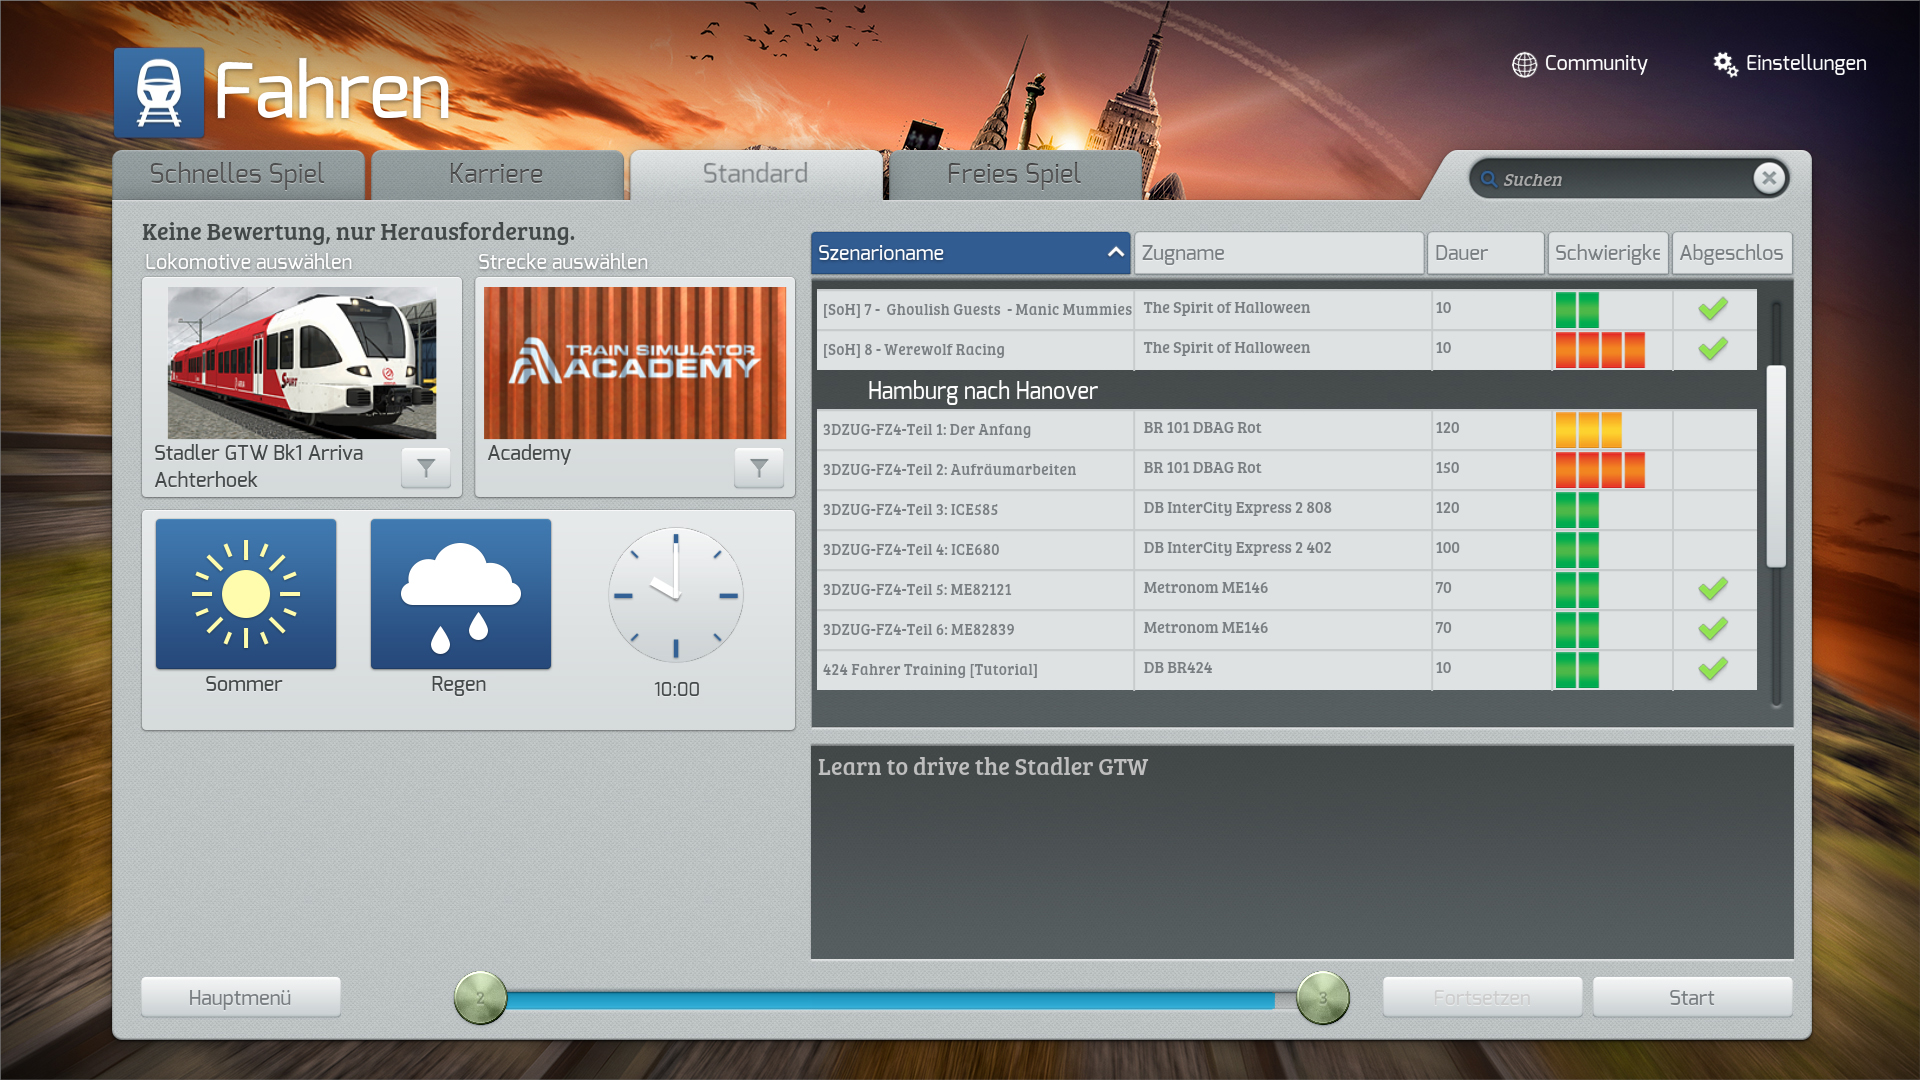1920x1080 pixels.
Task: Open Einstellungen gear settings
Action: (1725, 64)
